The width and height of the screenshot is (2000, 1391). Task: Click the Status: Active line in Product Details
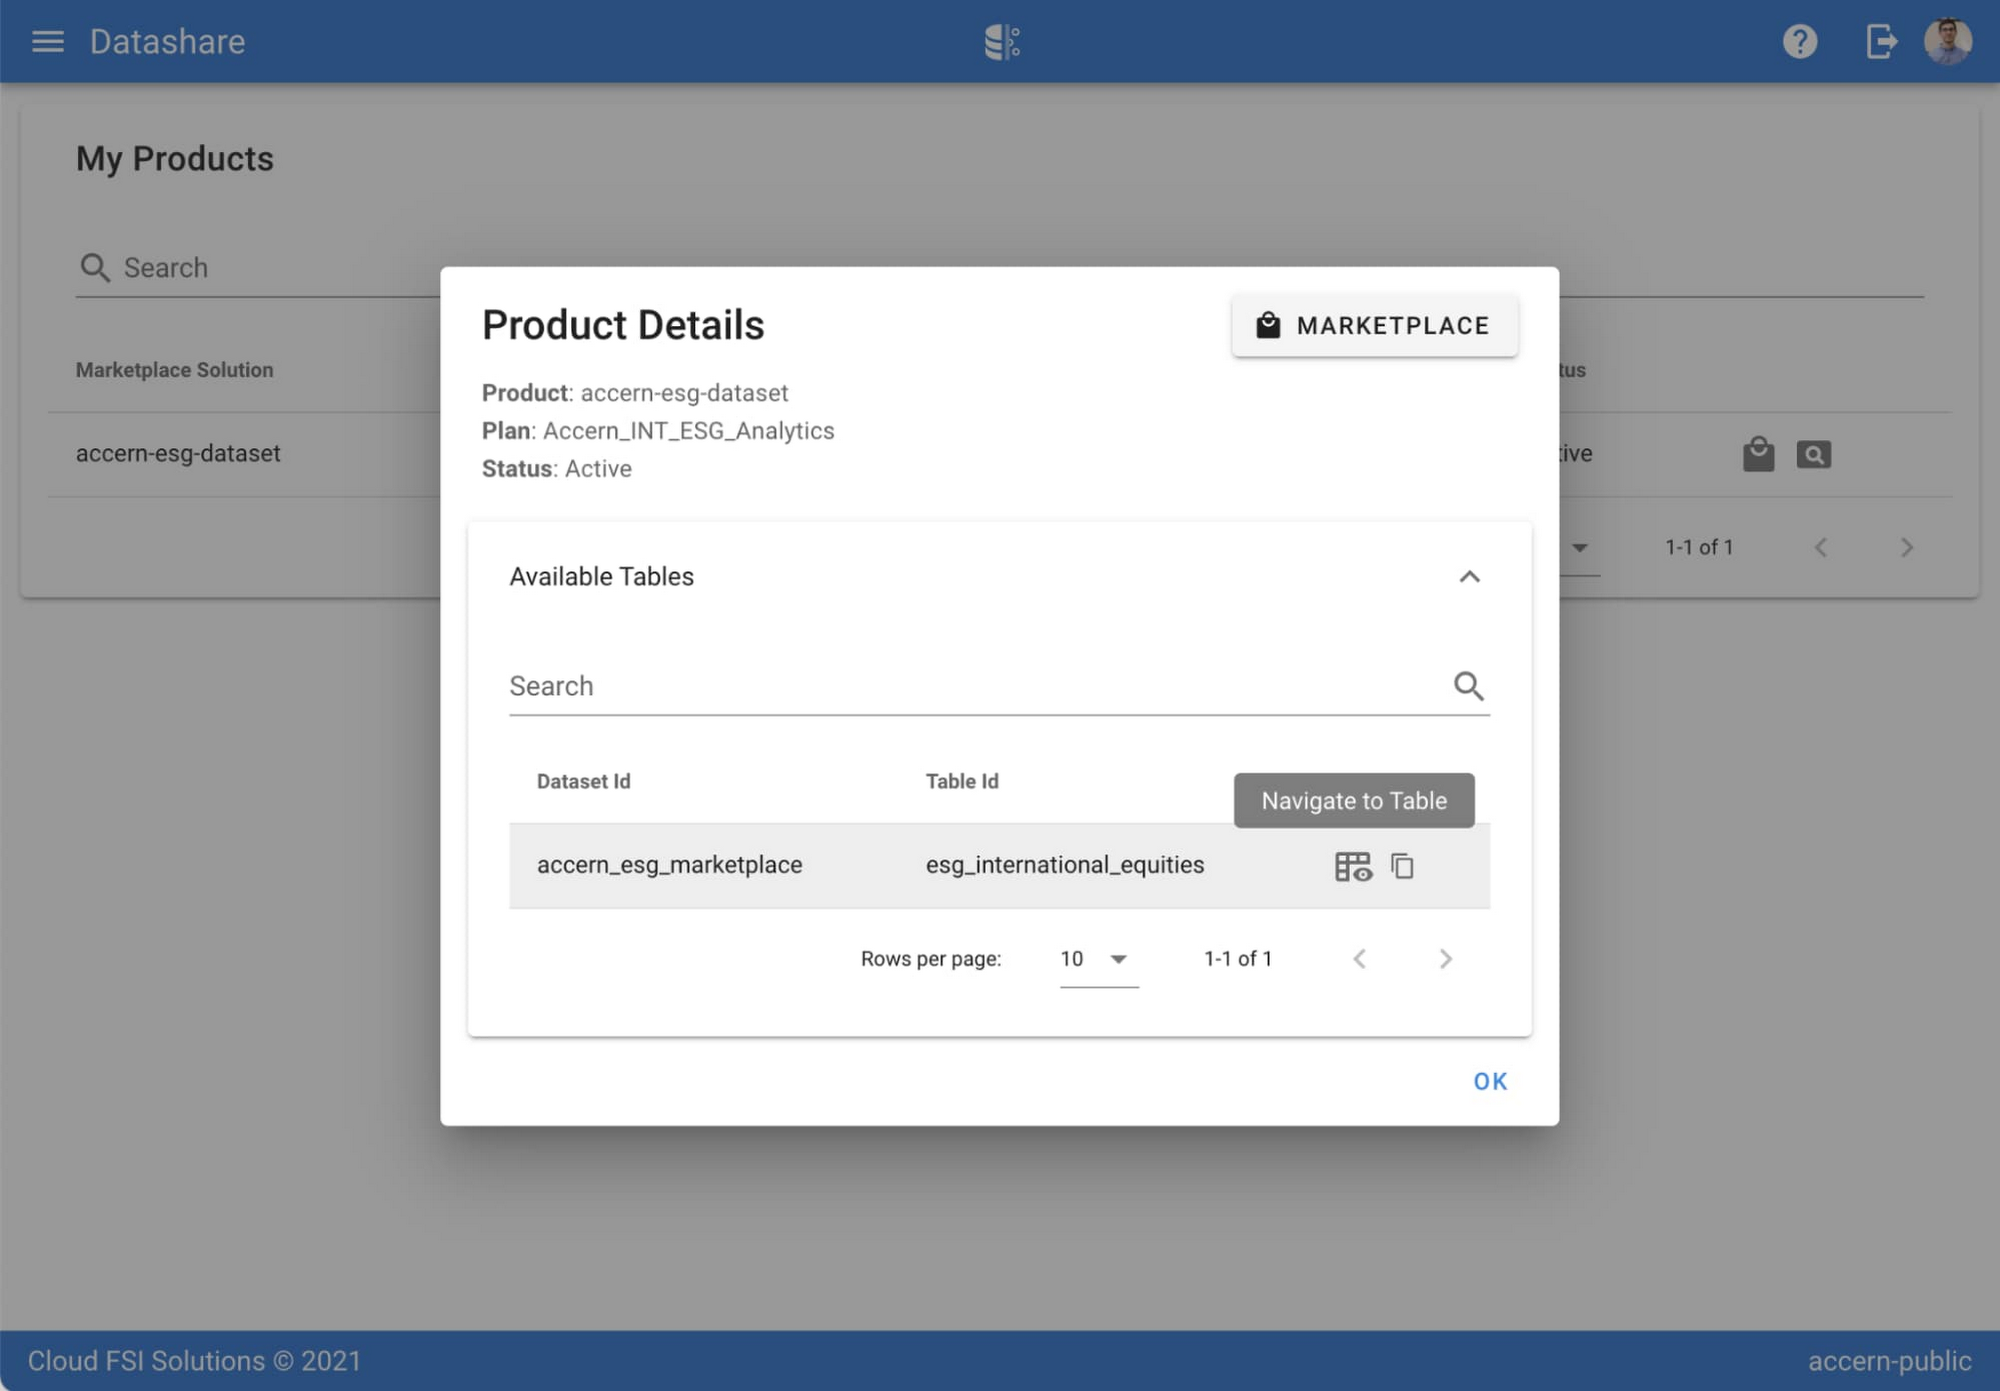coord(556,469)
